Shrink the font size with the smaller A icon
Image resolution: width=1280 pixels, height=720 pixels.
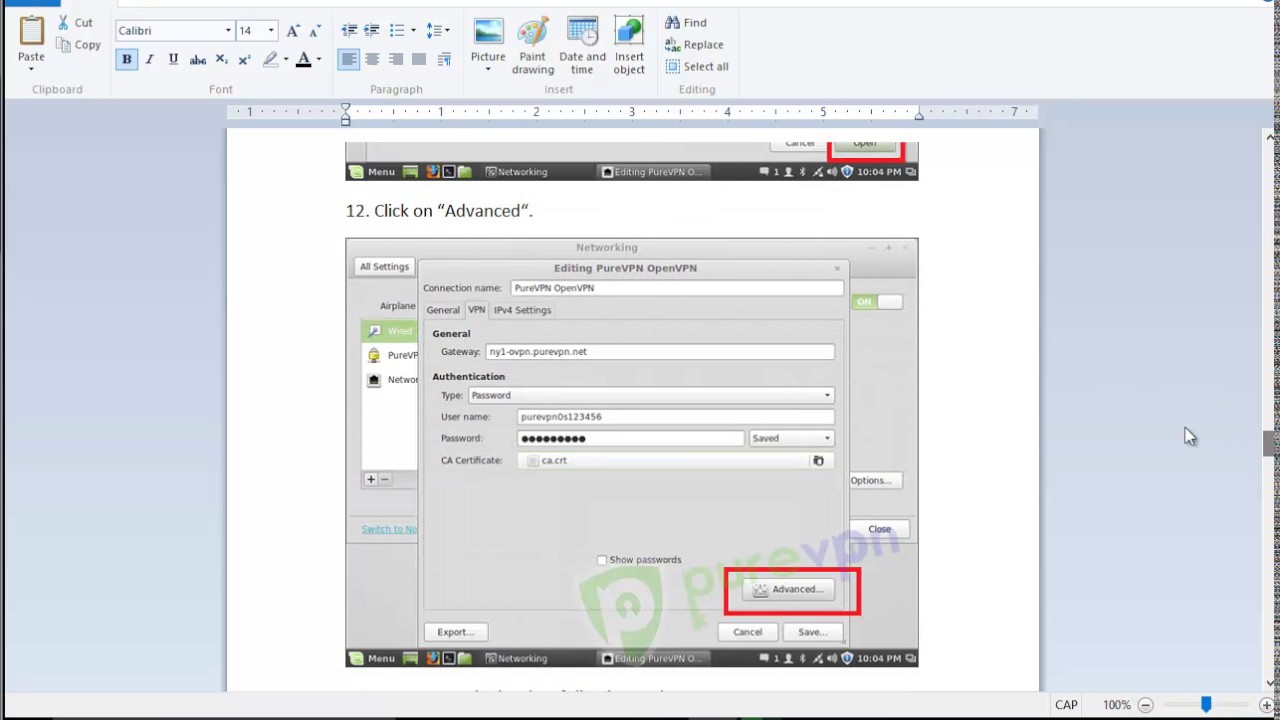(x=316, y=30)
